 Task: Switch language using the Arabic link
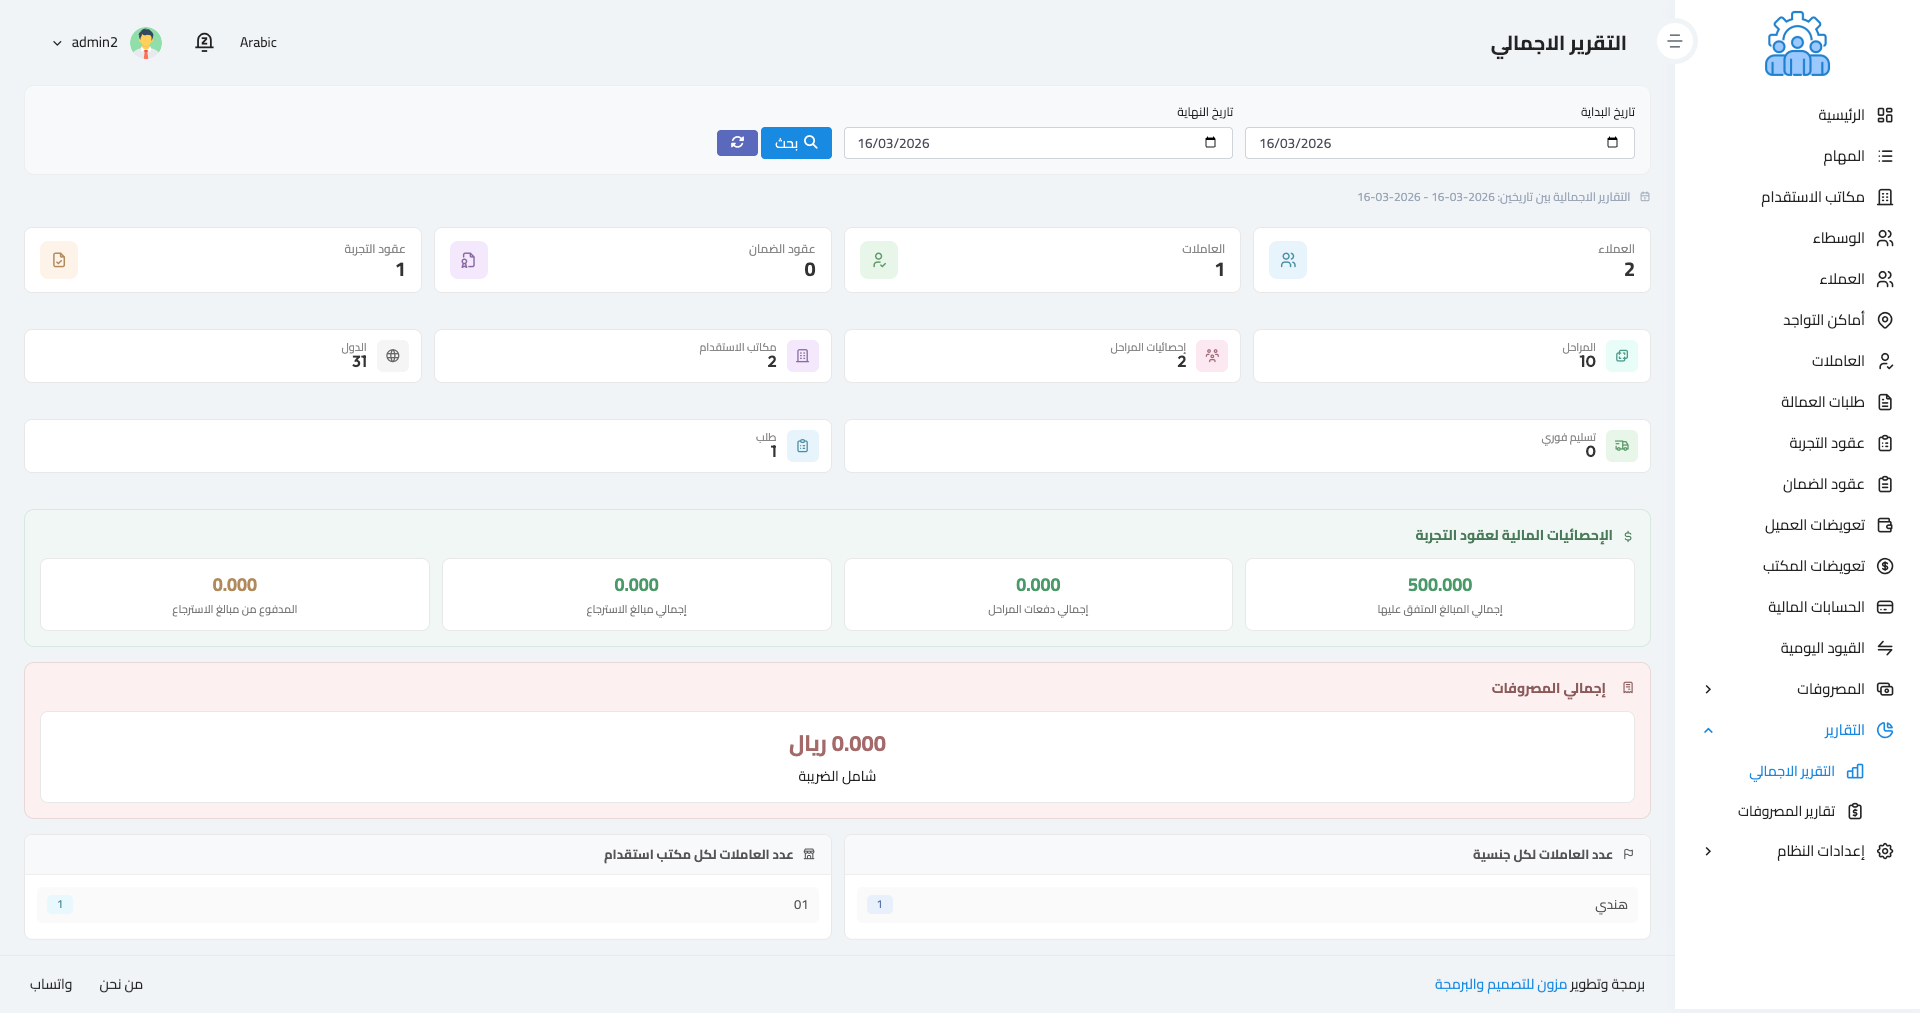tap(258, 42)
